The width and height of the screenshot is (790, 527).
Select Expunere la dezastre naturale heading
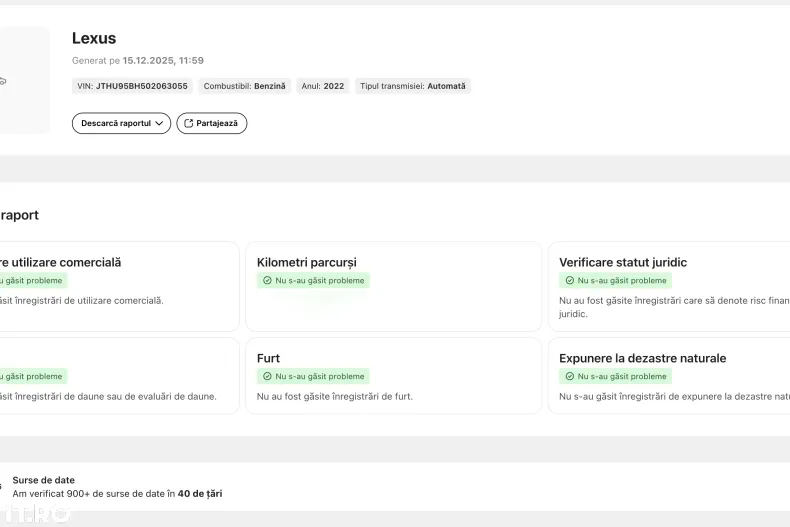(x=642, y=358)
